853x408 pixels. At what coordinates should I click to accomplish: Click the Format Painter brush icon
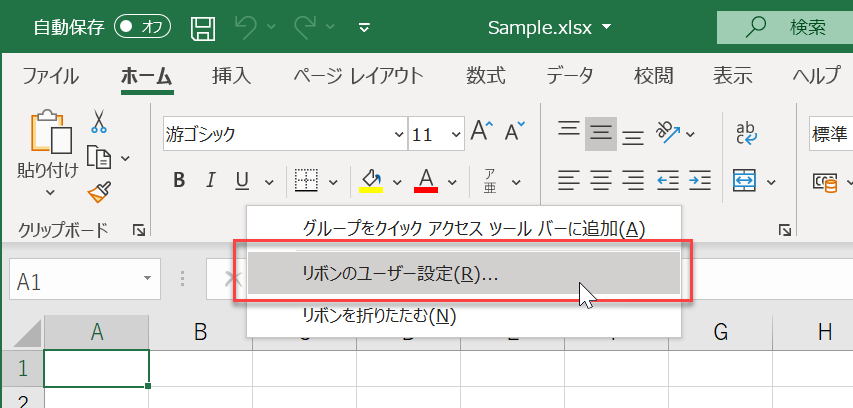[99, 190]
